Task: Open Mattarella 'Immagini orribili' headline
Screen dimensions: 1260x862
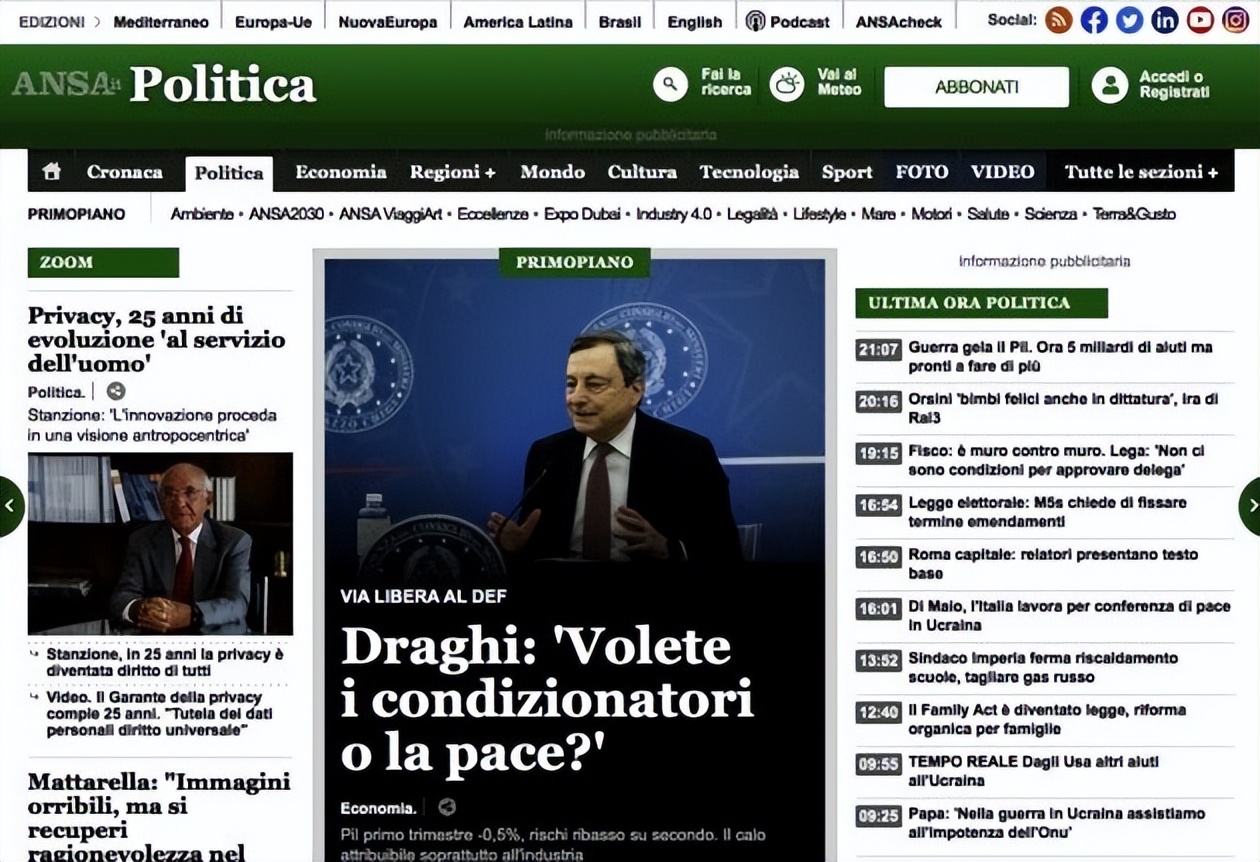Action: (159, 816)
